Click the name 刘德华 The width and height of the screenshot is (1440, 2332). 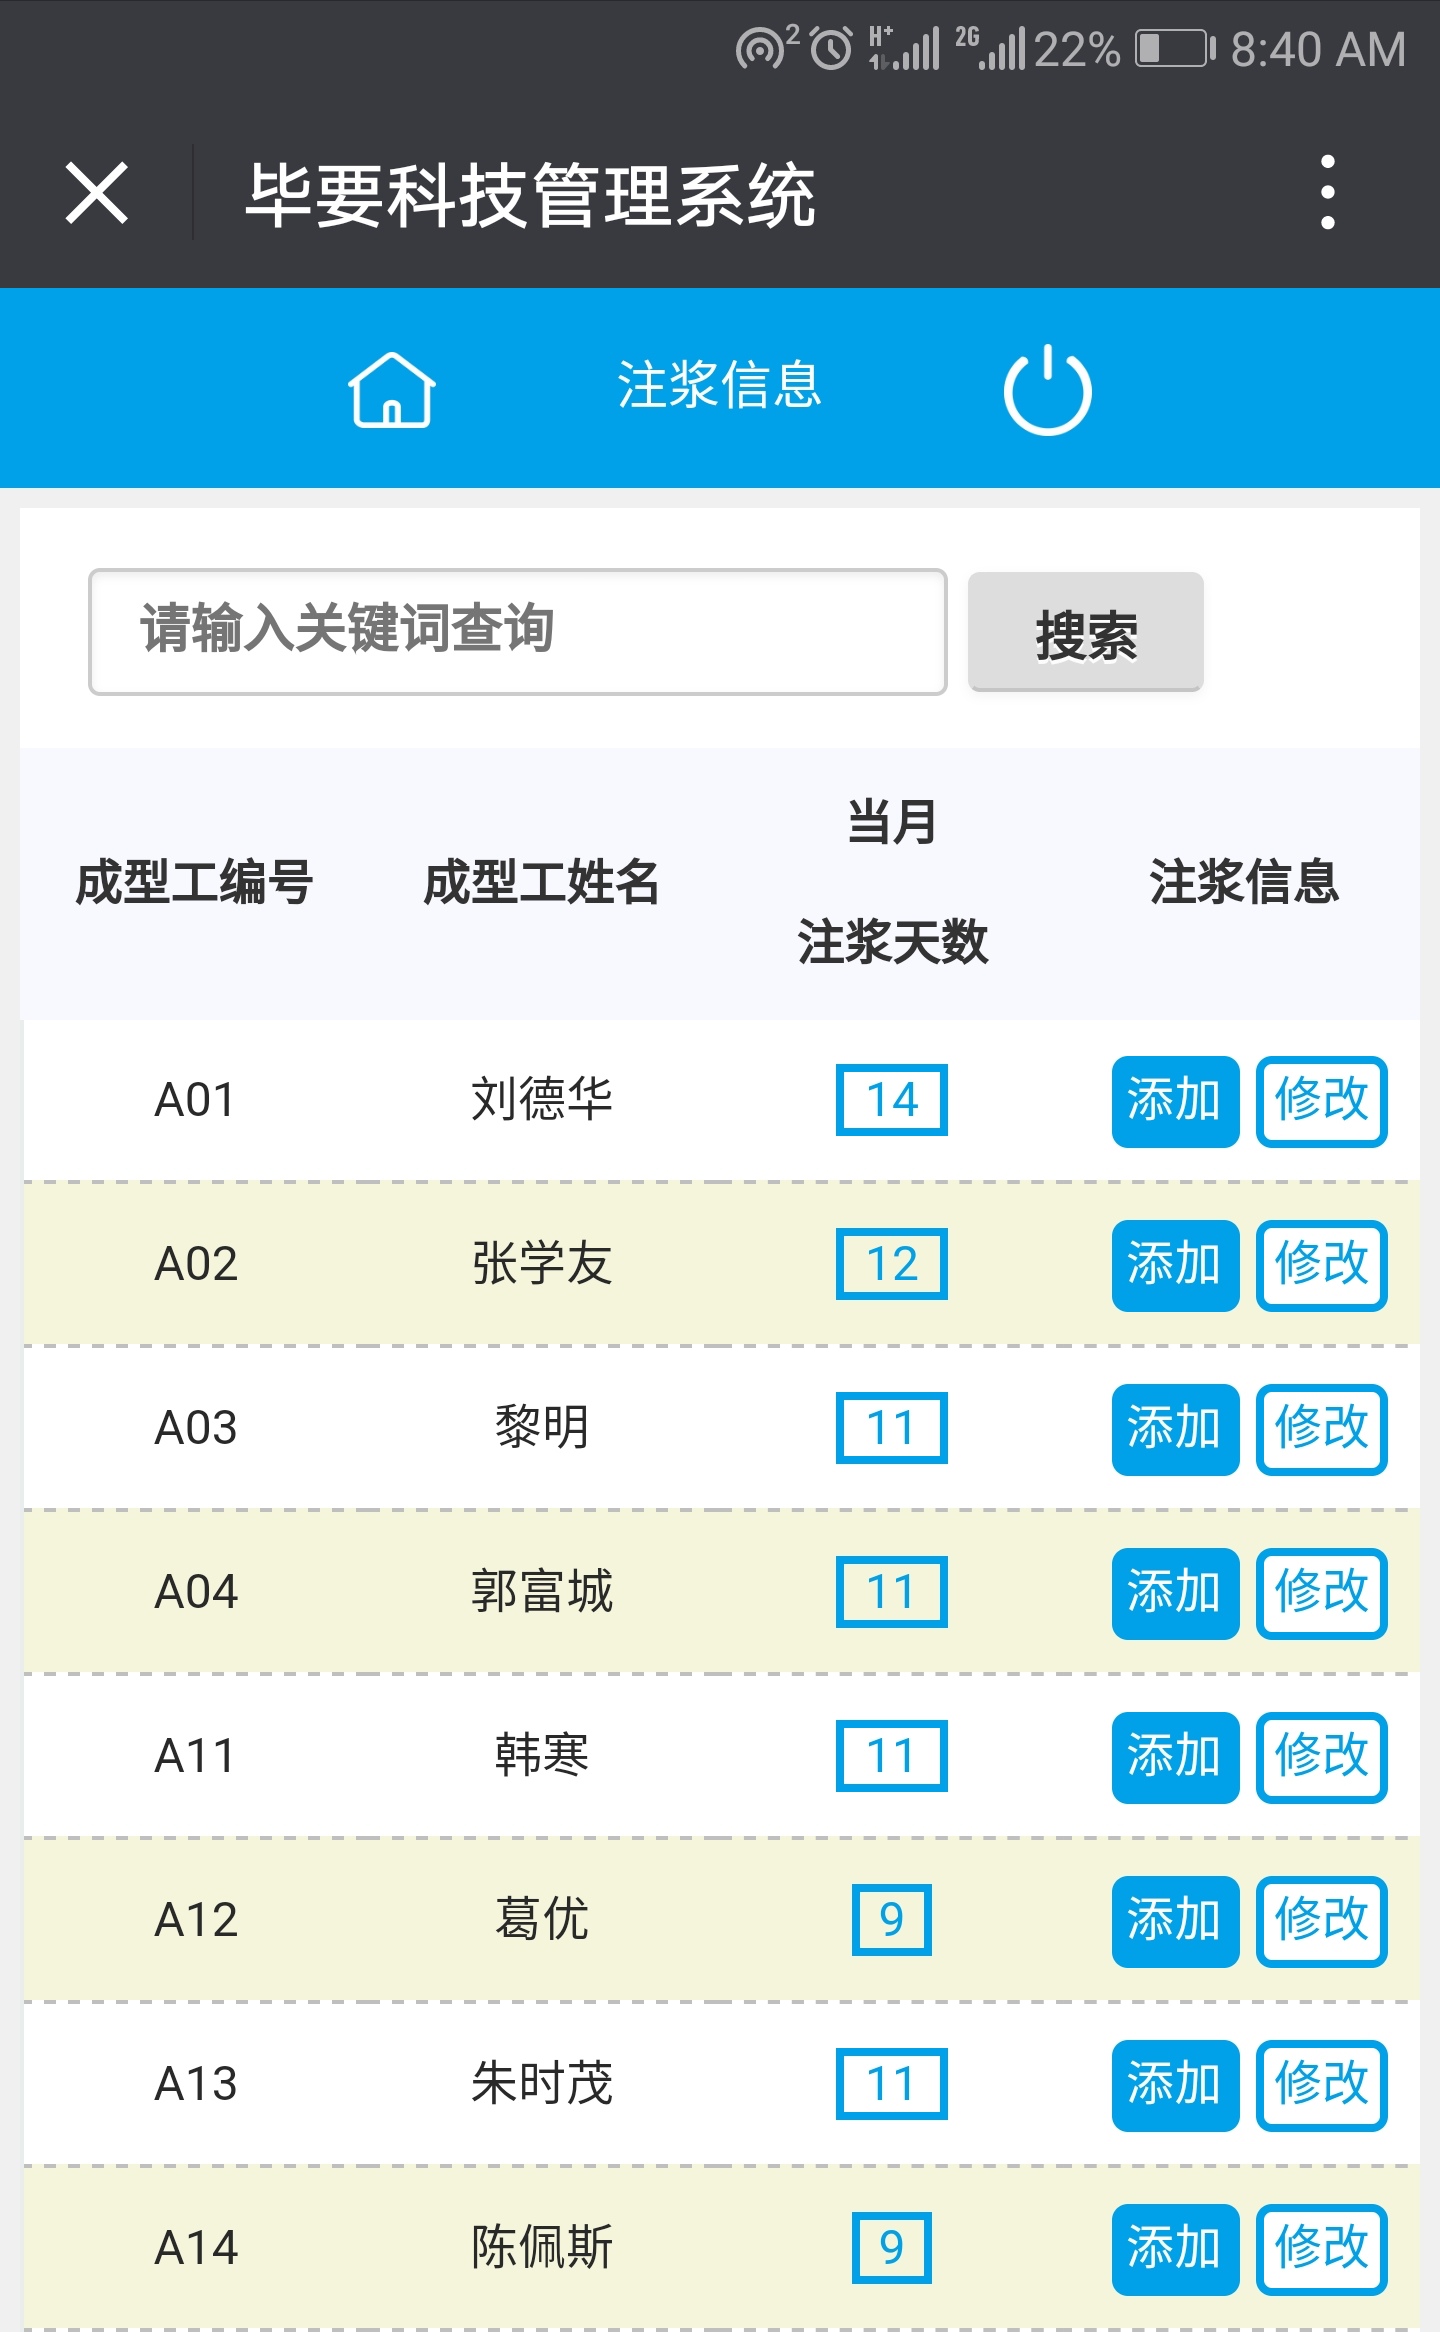tap(541, 1100)
